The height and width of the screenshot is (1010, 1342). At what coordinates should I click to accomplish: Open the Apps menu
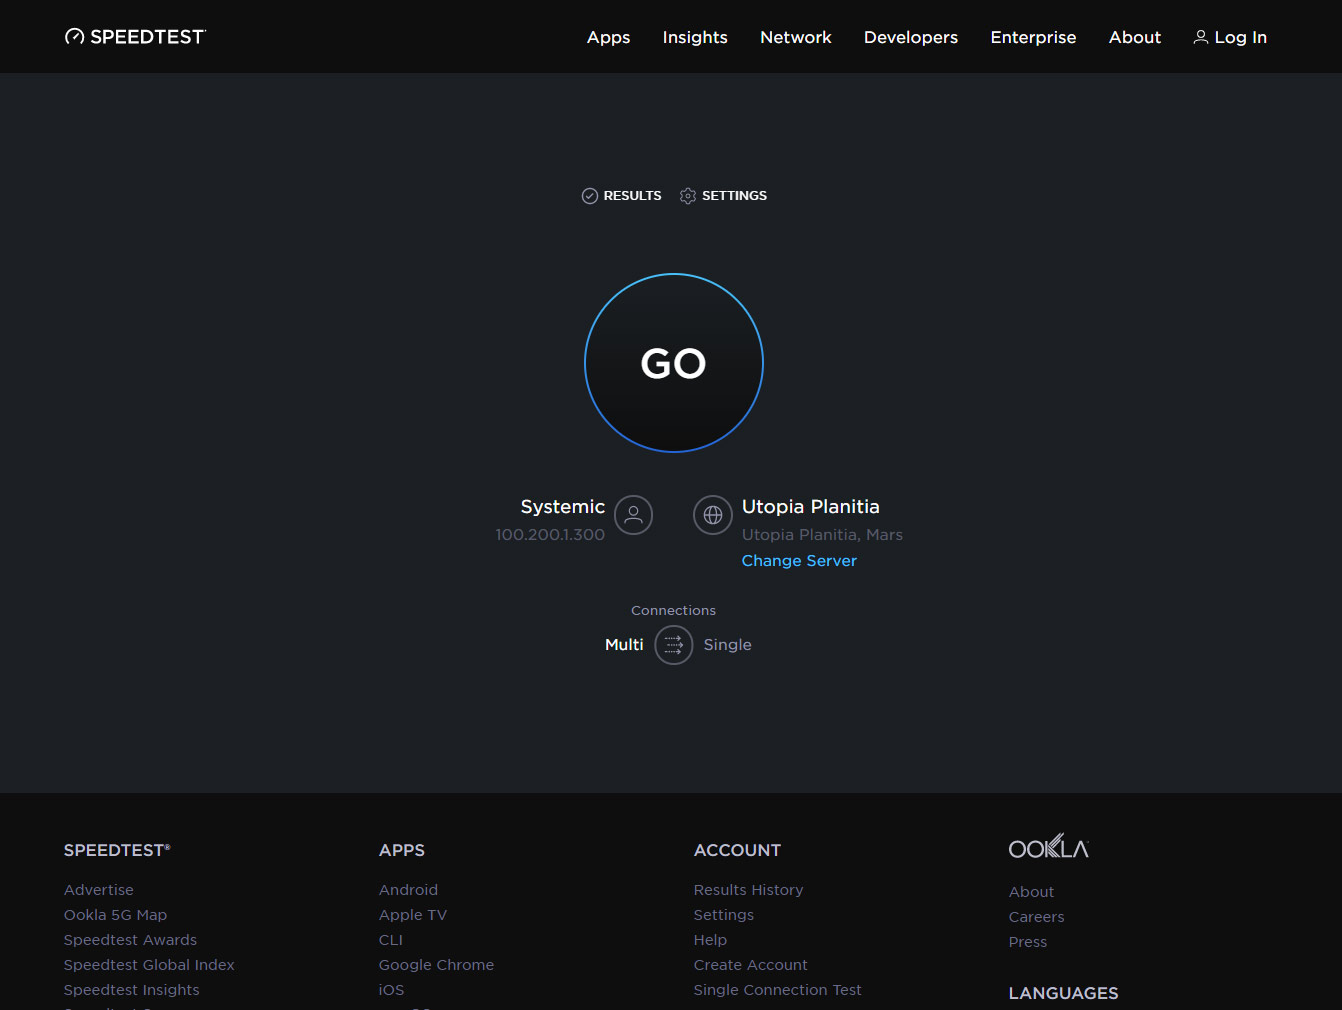click(x=608, y=37)
